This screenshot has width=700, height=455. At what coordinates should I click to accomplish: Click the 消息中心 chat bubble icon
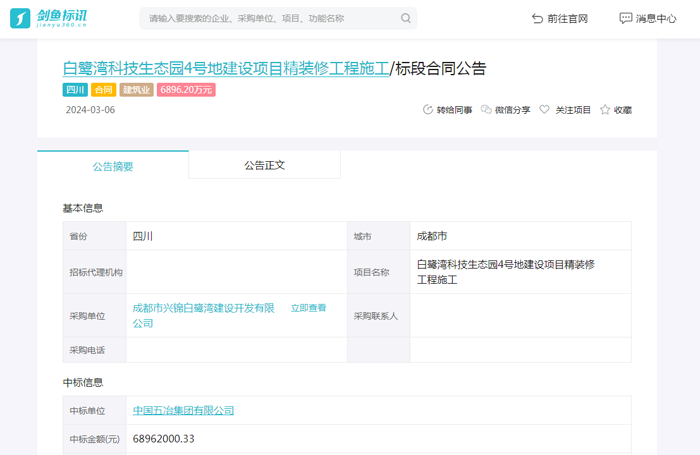tap(625, 18)
